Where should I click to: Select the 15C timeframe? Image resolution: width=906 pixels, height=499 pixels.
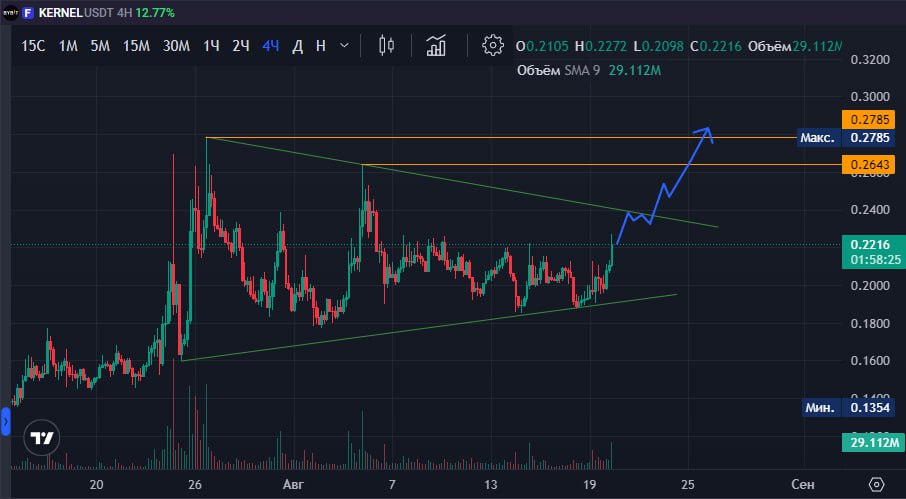point(33,46)
